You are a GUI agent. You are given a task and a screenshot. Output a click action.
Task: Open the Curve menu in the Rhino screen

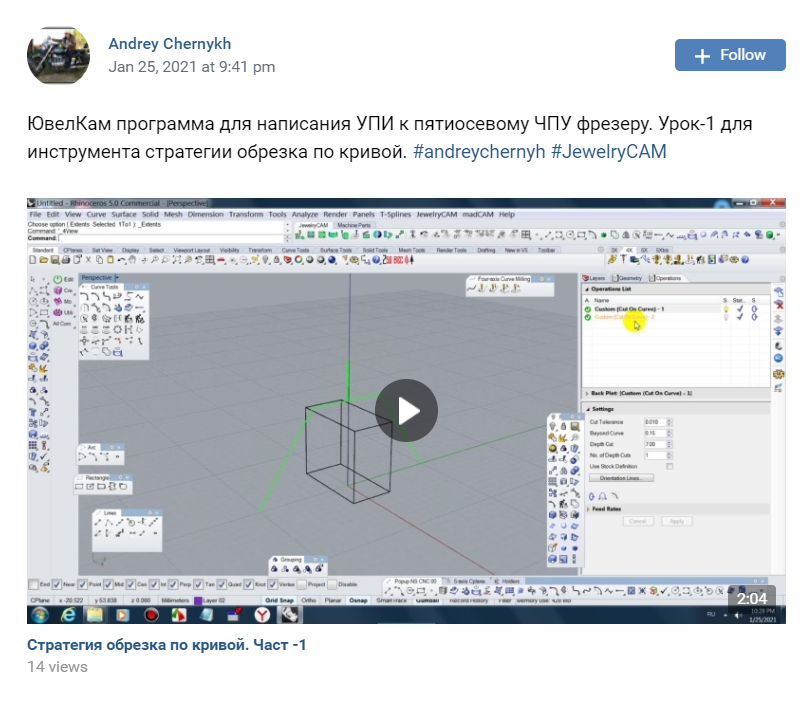click(96, 214)
